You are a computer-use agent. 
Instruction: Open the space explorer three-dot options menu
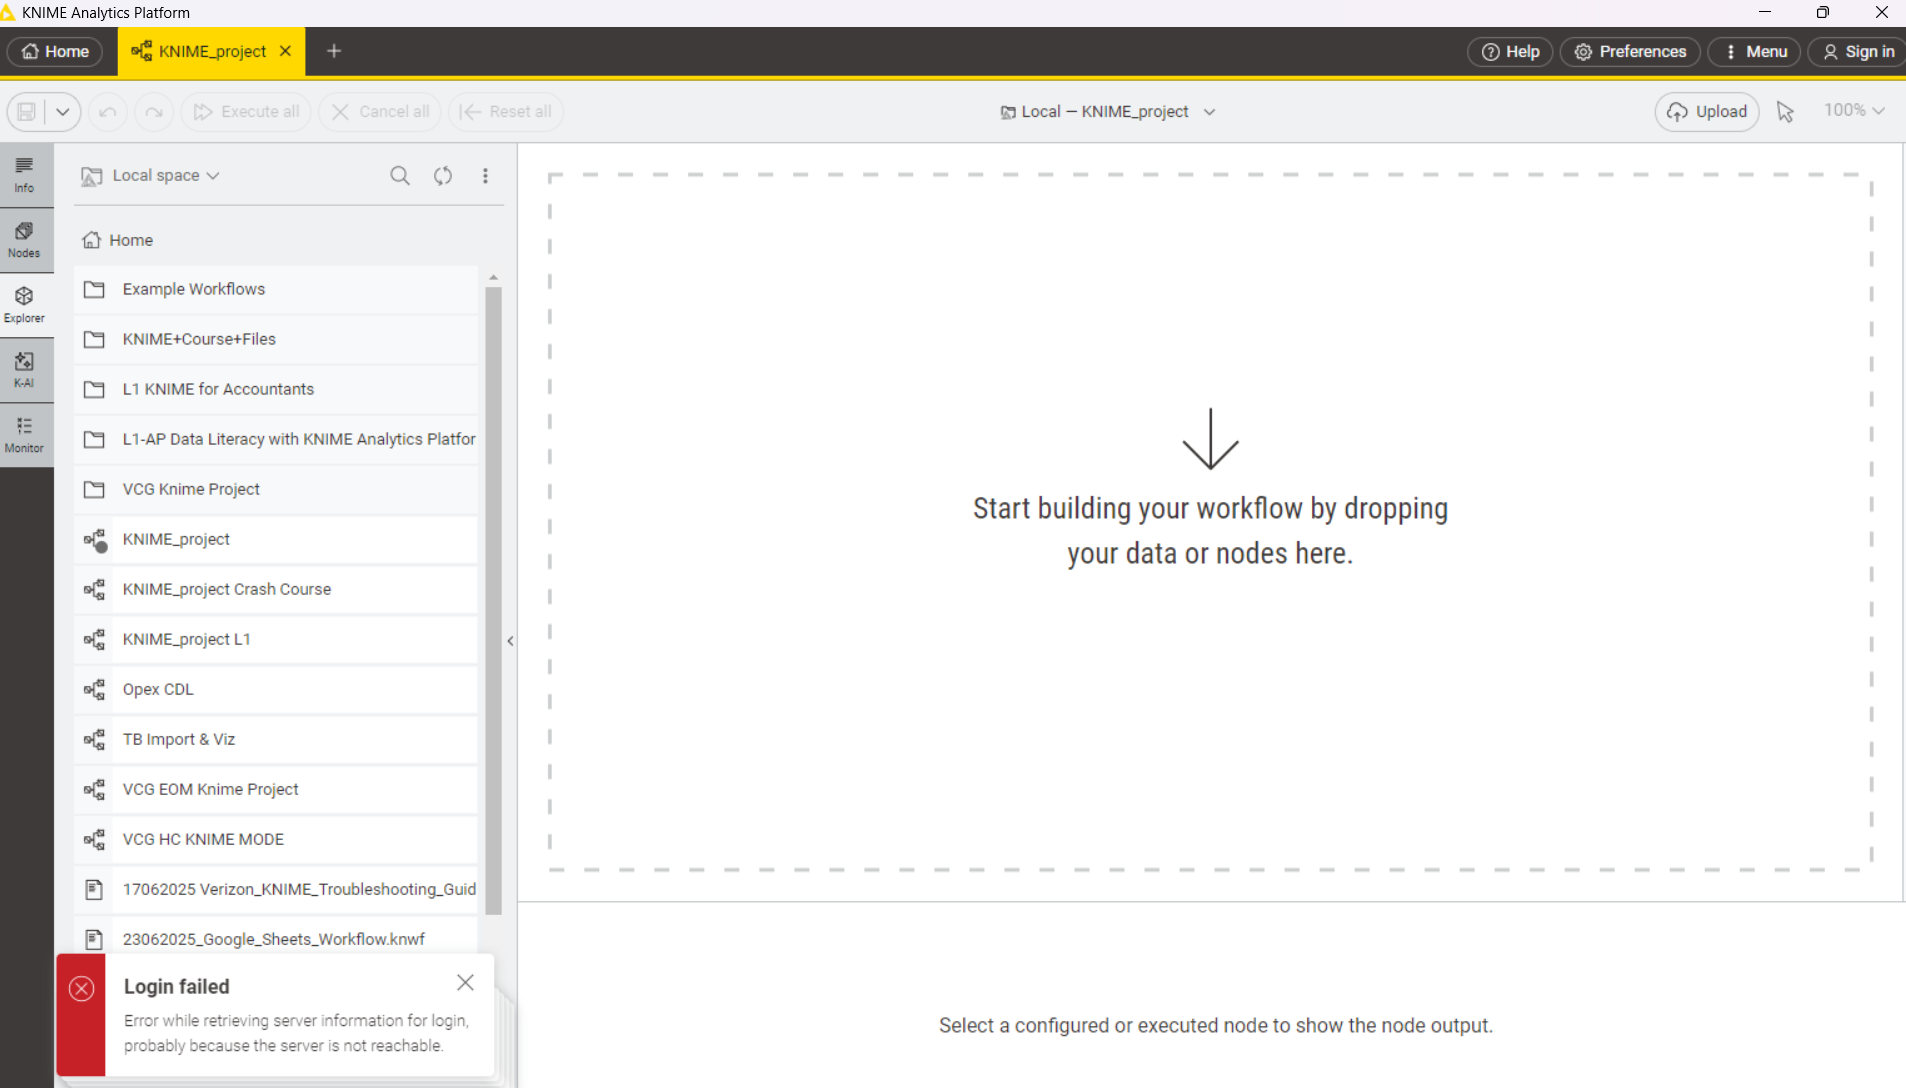pos(486,176)
